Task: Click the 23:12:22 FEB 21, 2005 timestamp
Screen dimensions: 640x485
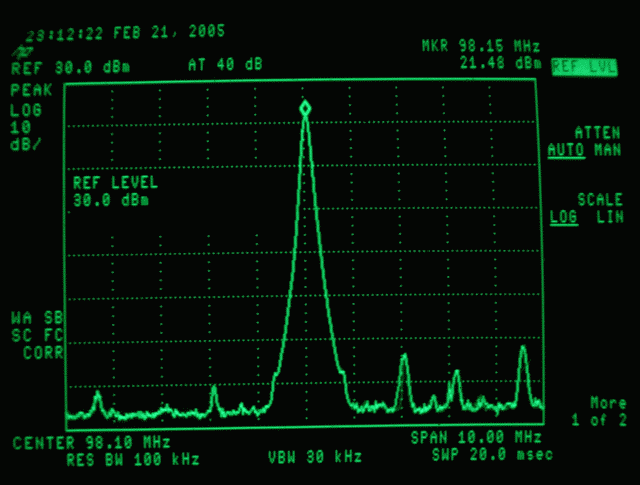Action: [x=125, y=32]
